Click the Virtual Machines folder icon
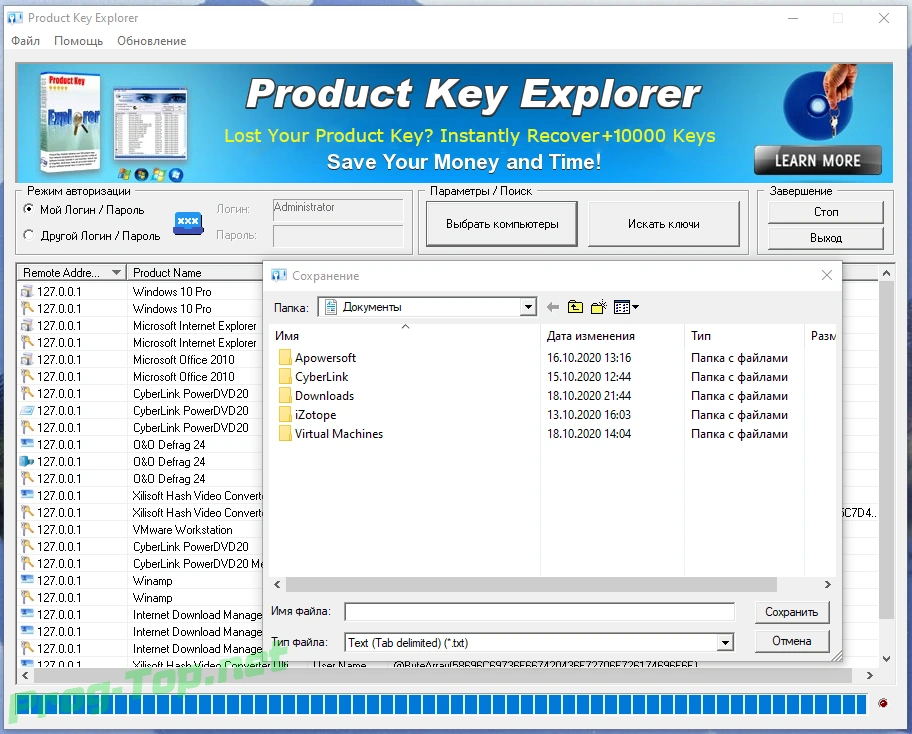912x734 pixels. click(285, 433)
